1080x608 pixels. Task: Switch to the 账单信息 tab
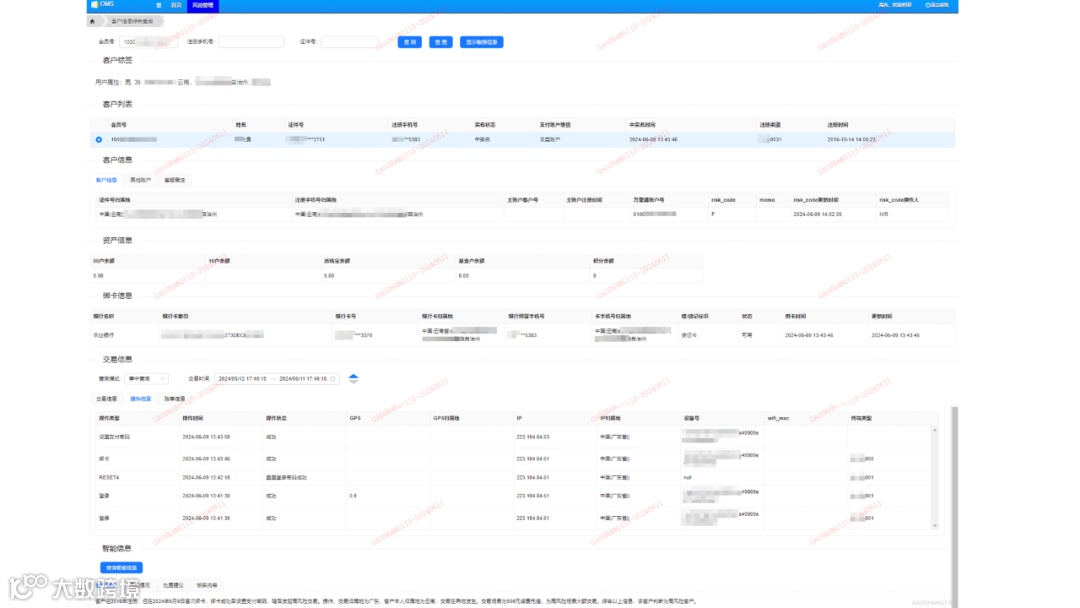[x=175, y=399]
